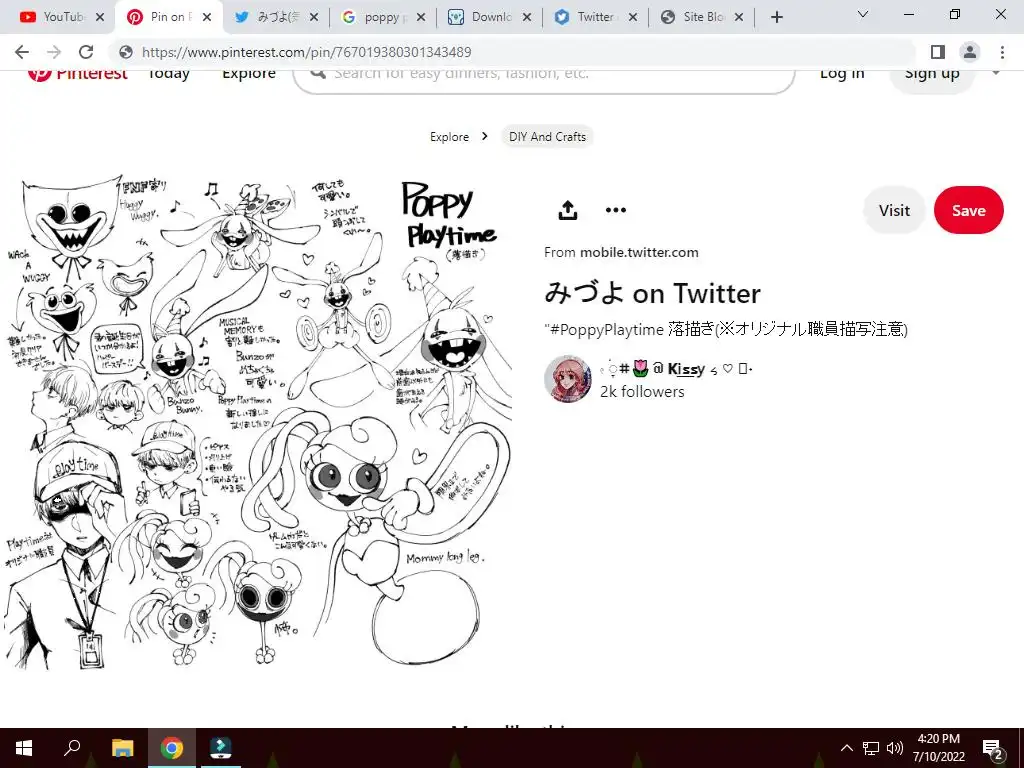Viewport: 1024px width, 768px height.
Task: Open the Filmora taskbar app
Action: point(221,748)
